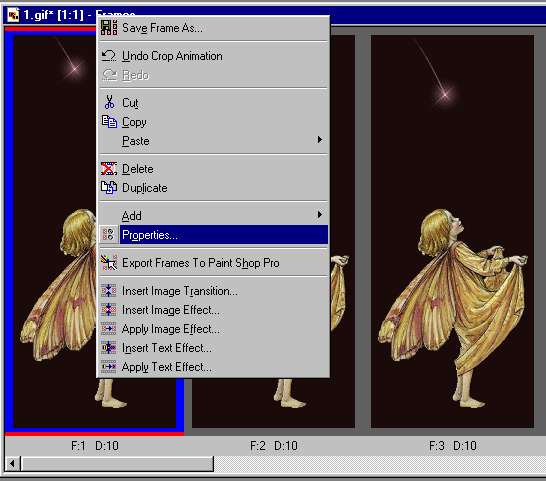The height and width of the screenshot is (481, 546).
Task: Click the Duplicate frame icon
Action: point(109,187)
